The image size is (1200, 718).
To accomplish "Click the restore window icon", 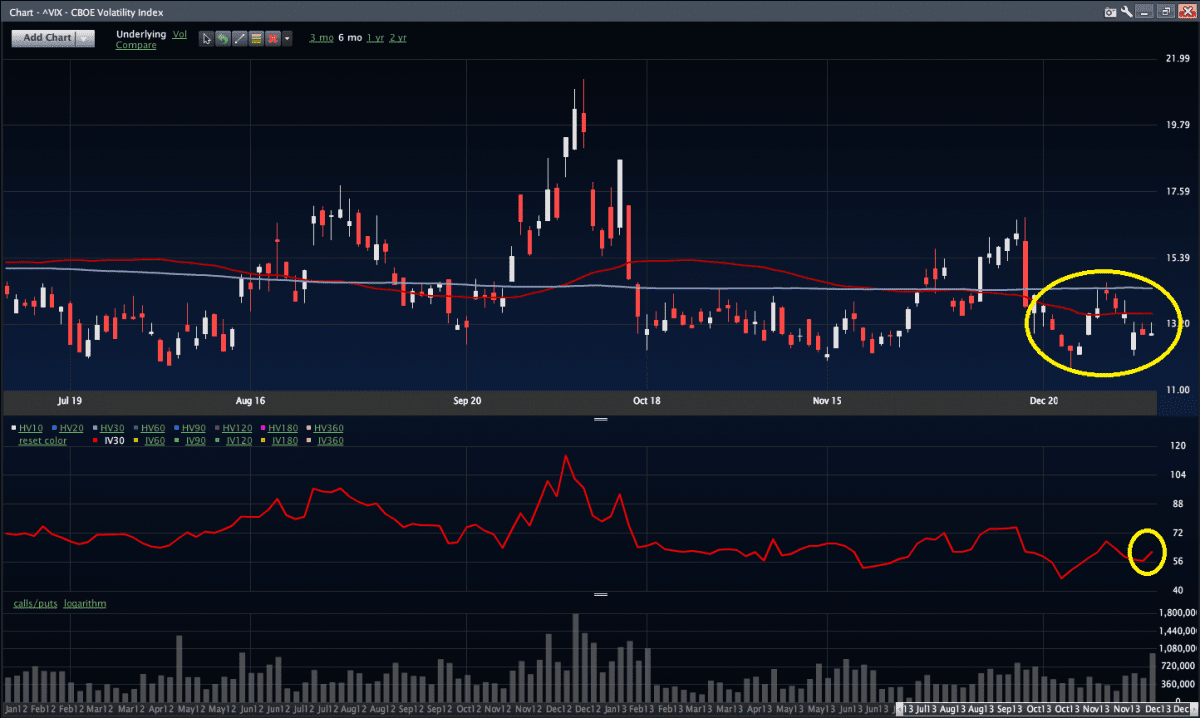I will (x=1165, y=12).
